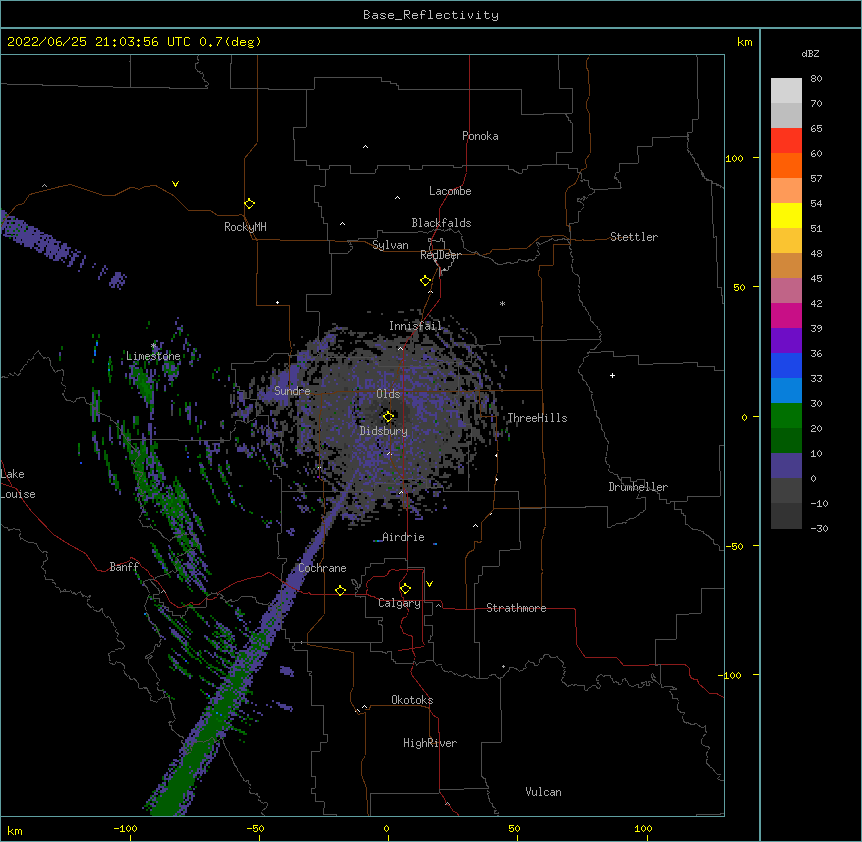The width and height of the screenshot is (862, 842).
Task: Click the yellow diamond marker below RedDeer
Action: point(426,281)
